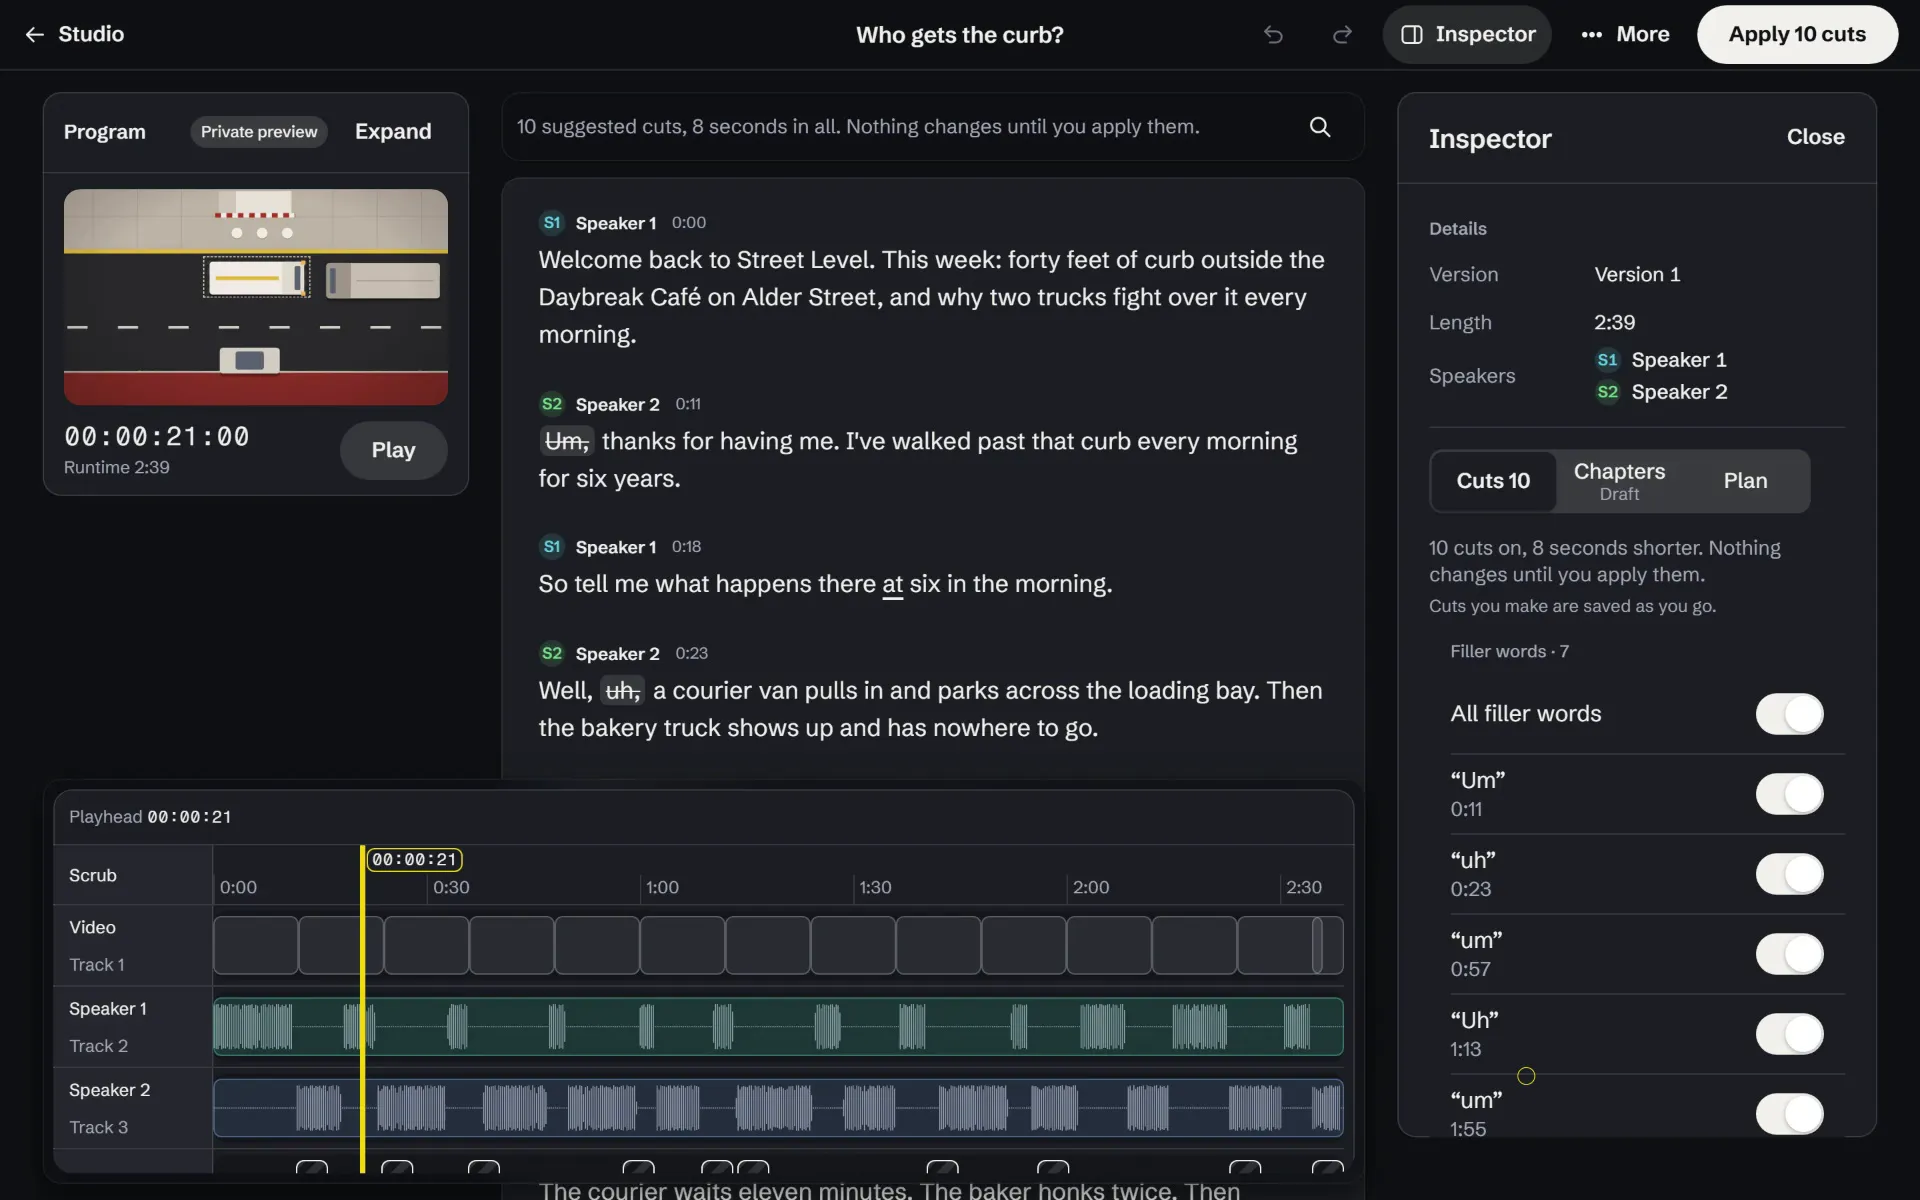Toggle the "um" 0:57 cut
Viewport: 1920px width, 1200px height.
pos(1789,954)
